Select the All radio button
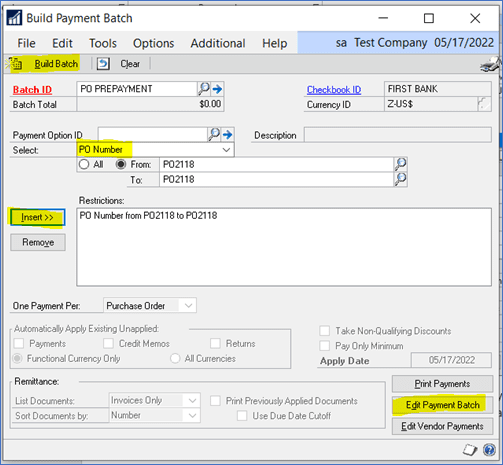This screenshot has width=503, height=465. click(x=84, y=164)
